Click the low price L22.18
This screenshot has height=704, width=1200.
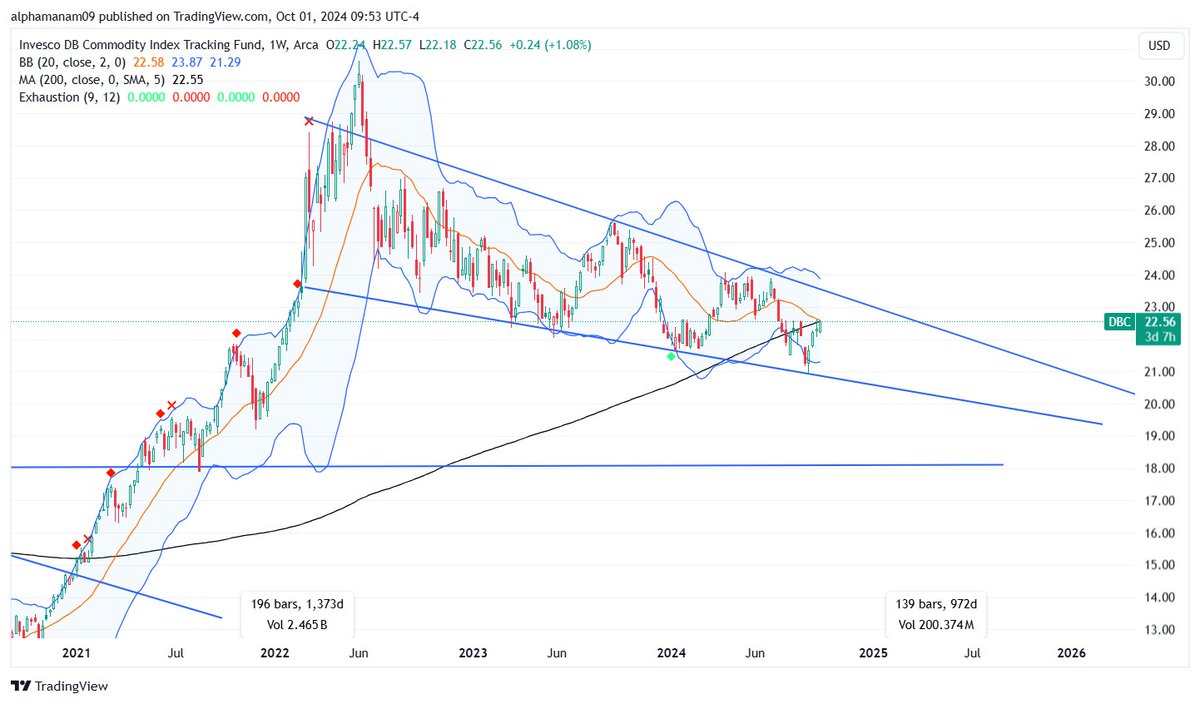[x=438, y=44]
